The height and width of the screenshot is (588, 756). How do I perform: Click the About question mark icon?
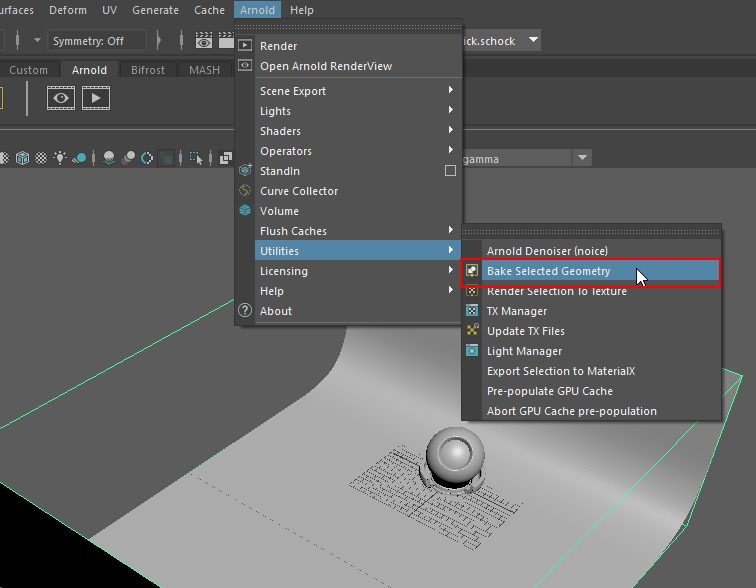coord(245,310)
